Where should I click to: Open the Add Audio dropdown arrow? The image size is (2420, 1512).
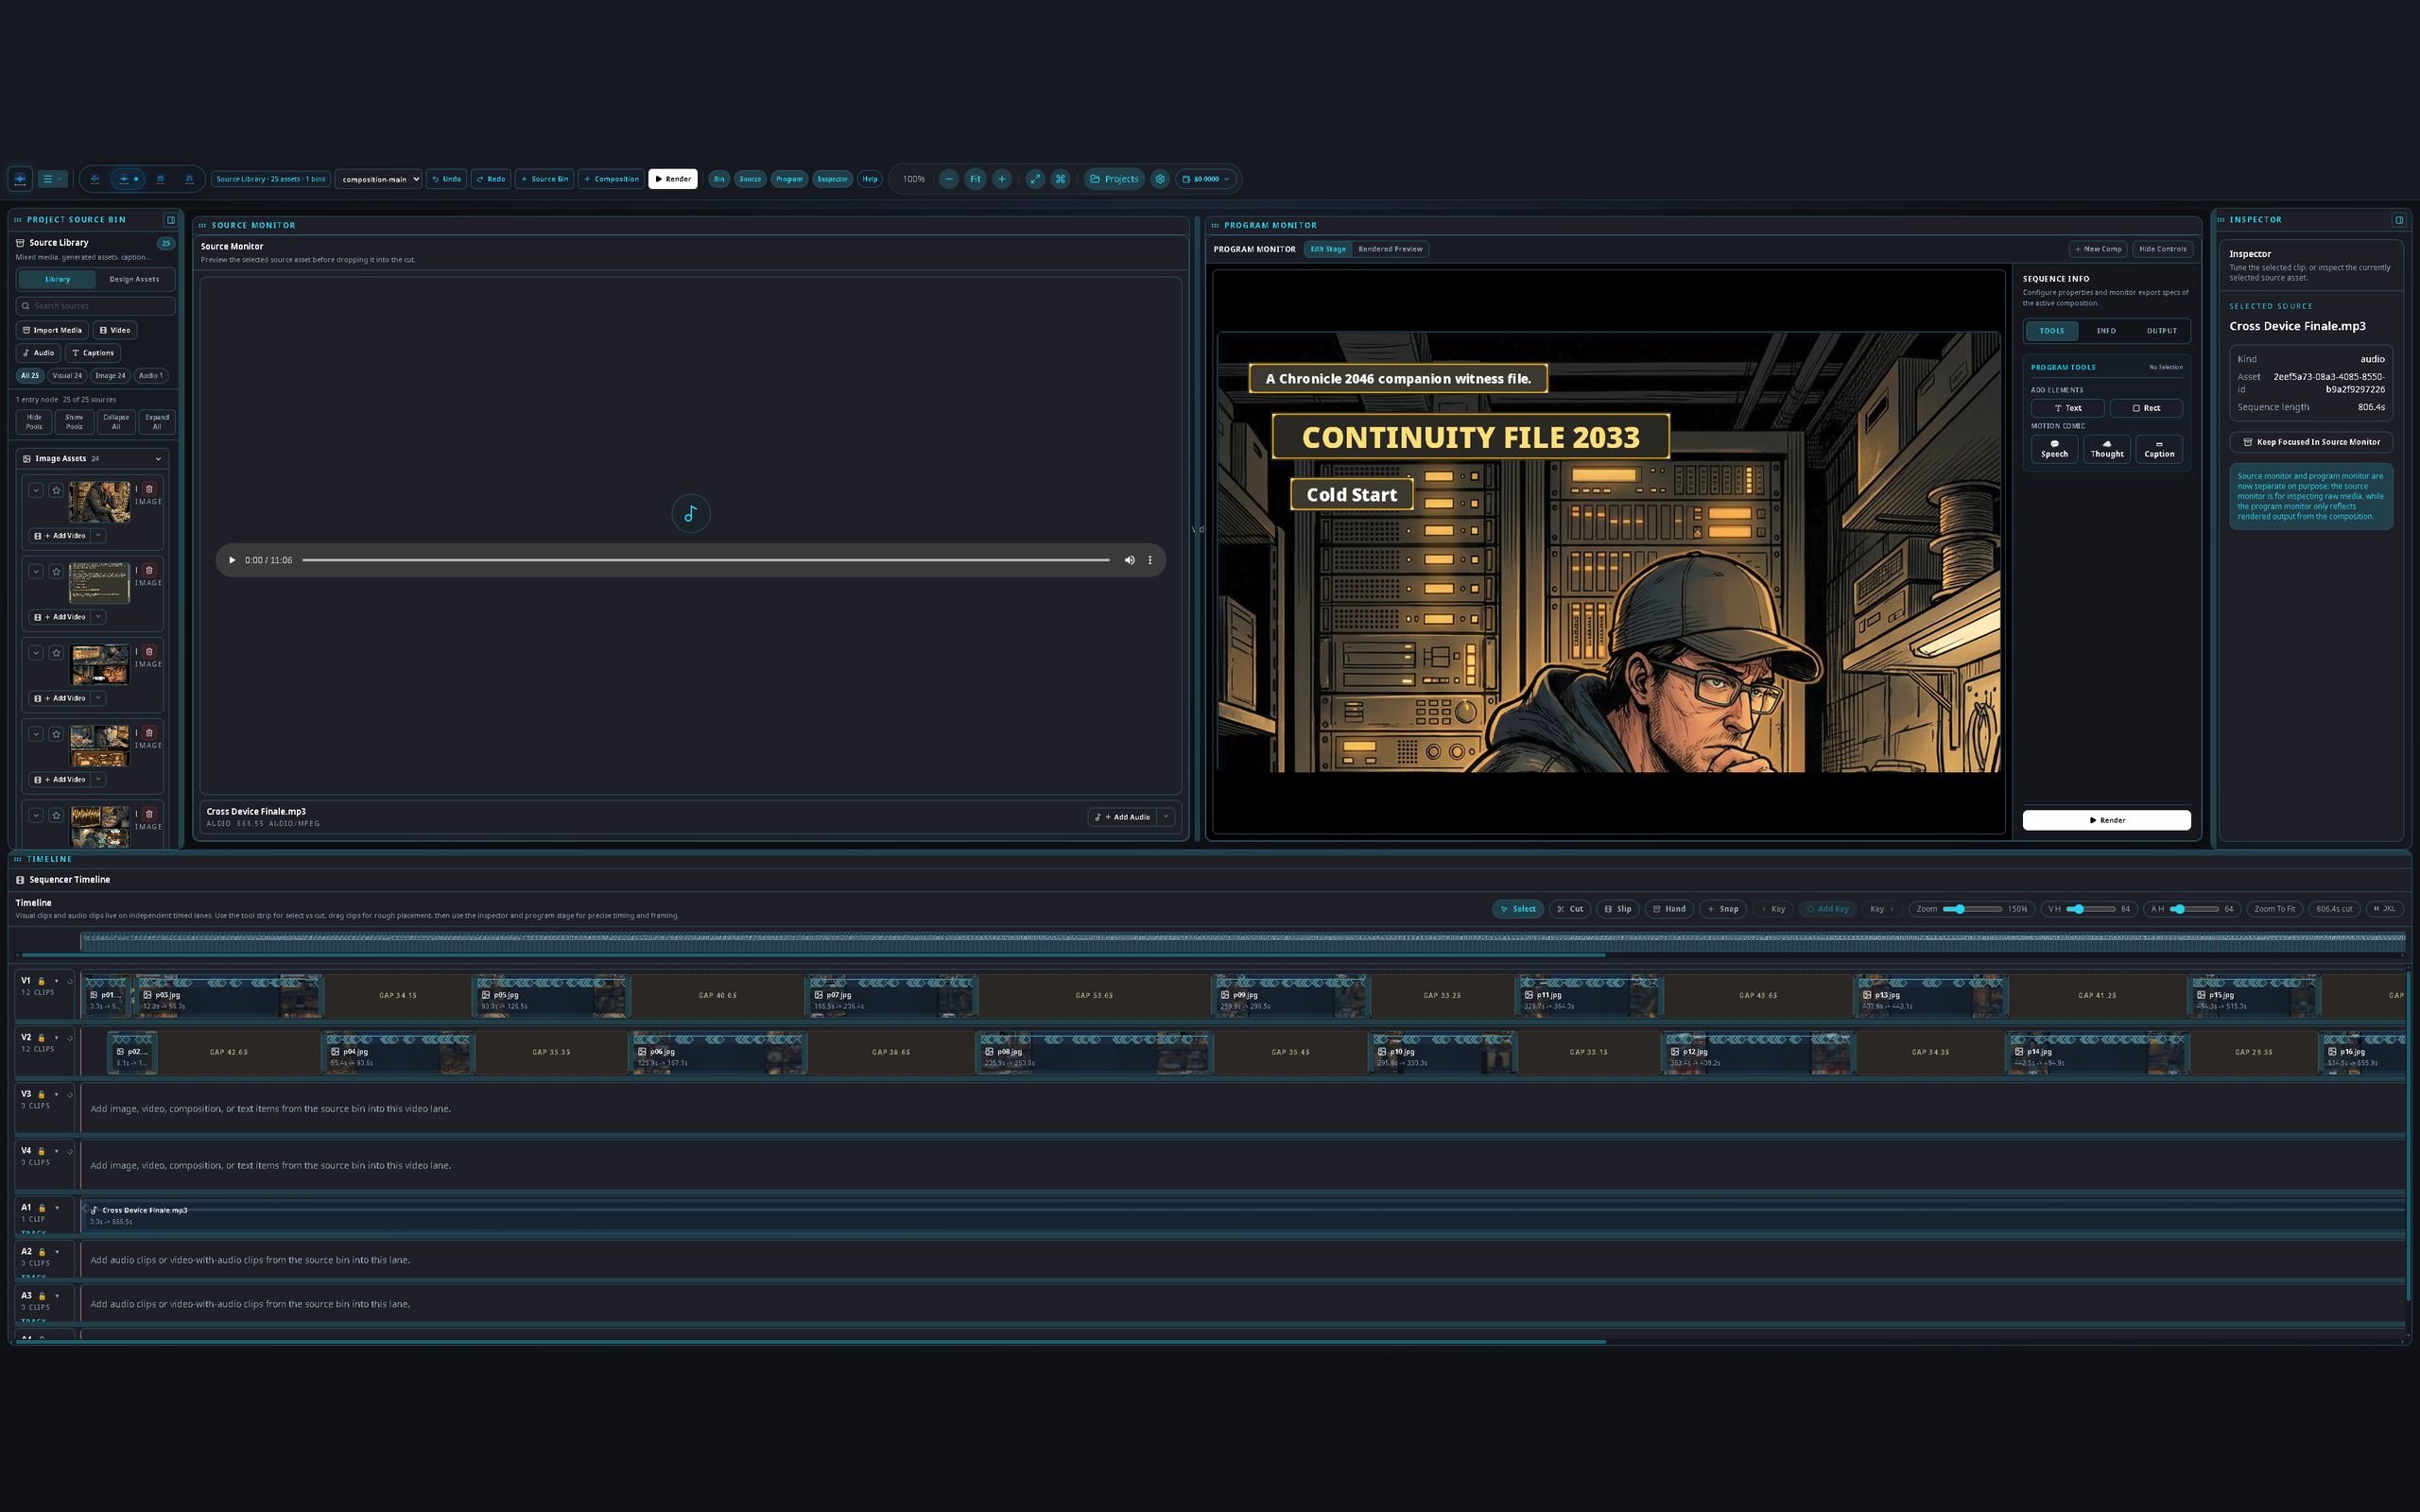(x=1166, y=817)
